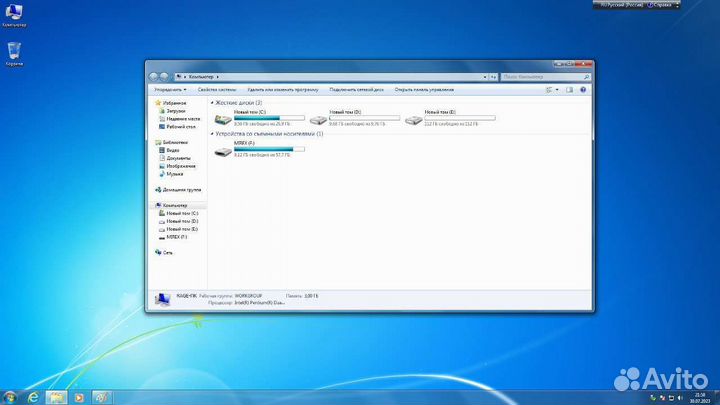
Task: Open the change view dropdown in toolbar
Action: coord(553,89)
